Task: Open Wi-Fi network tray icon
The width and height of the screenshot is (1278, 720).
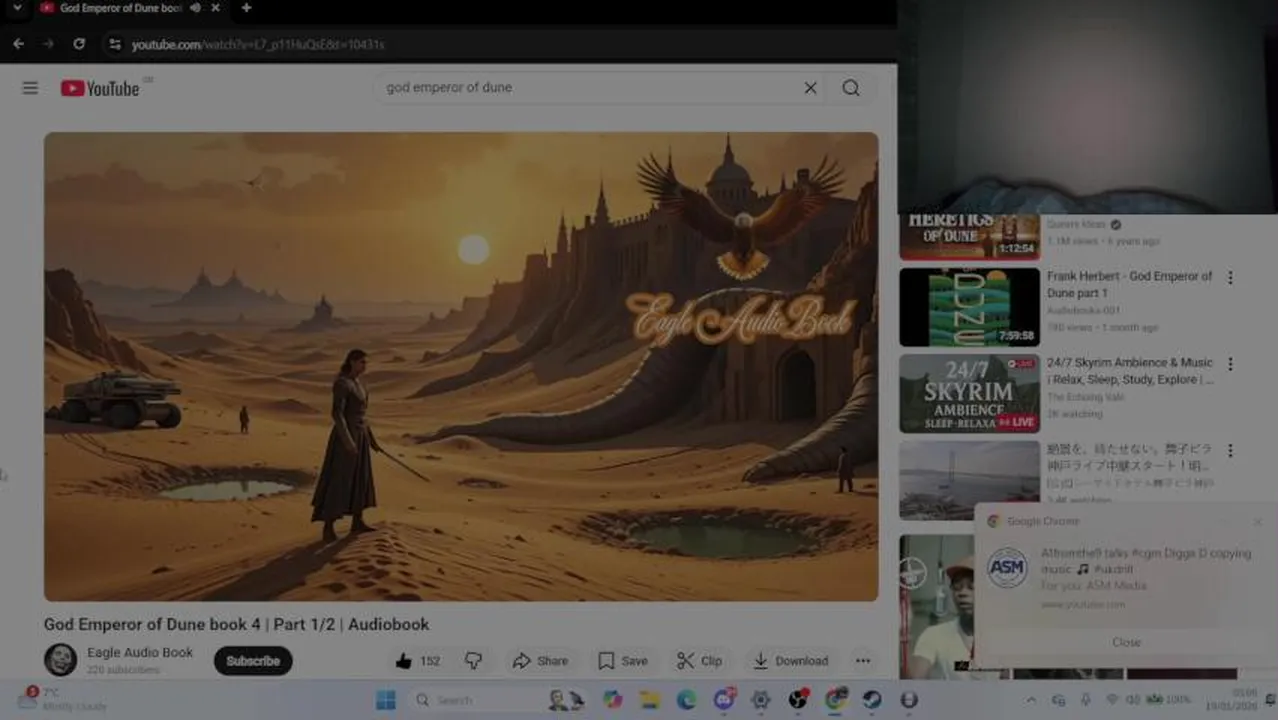Action: [1112, 700]
